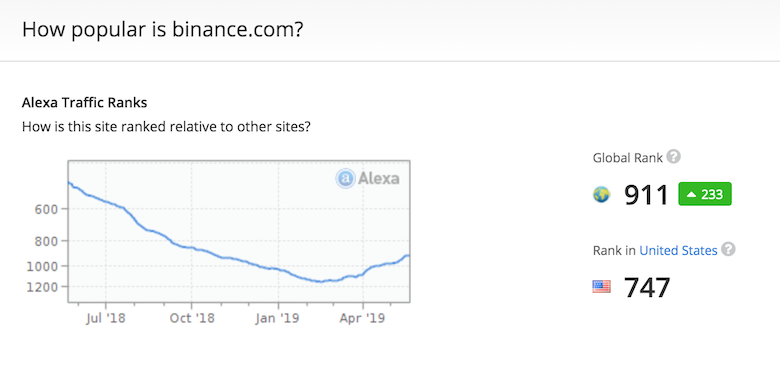Click the Global Rank help question icon
This screenshot has width=780, height=382.
(674, 157)
